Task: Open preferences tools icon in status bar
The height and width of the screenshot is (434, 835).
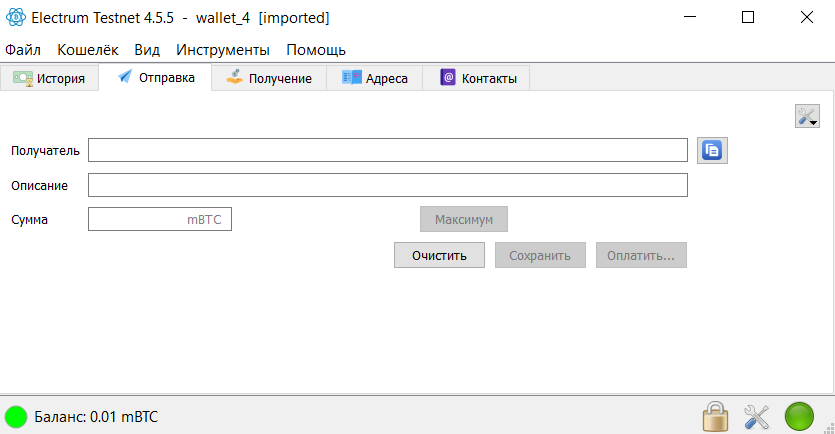Action: point(756,417)
